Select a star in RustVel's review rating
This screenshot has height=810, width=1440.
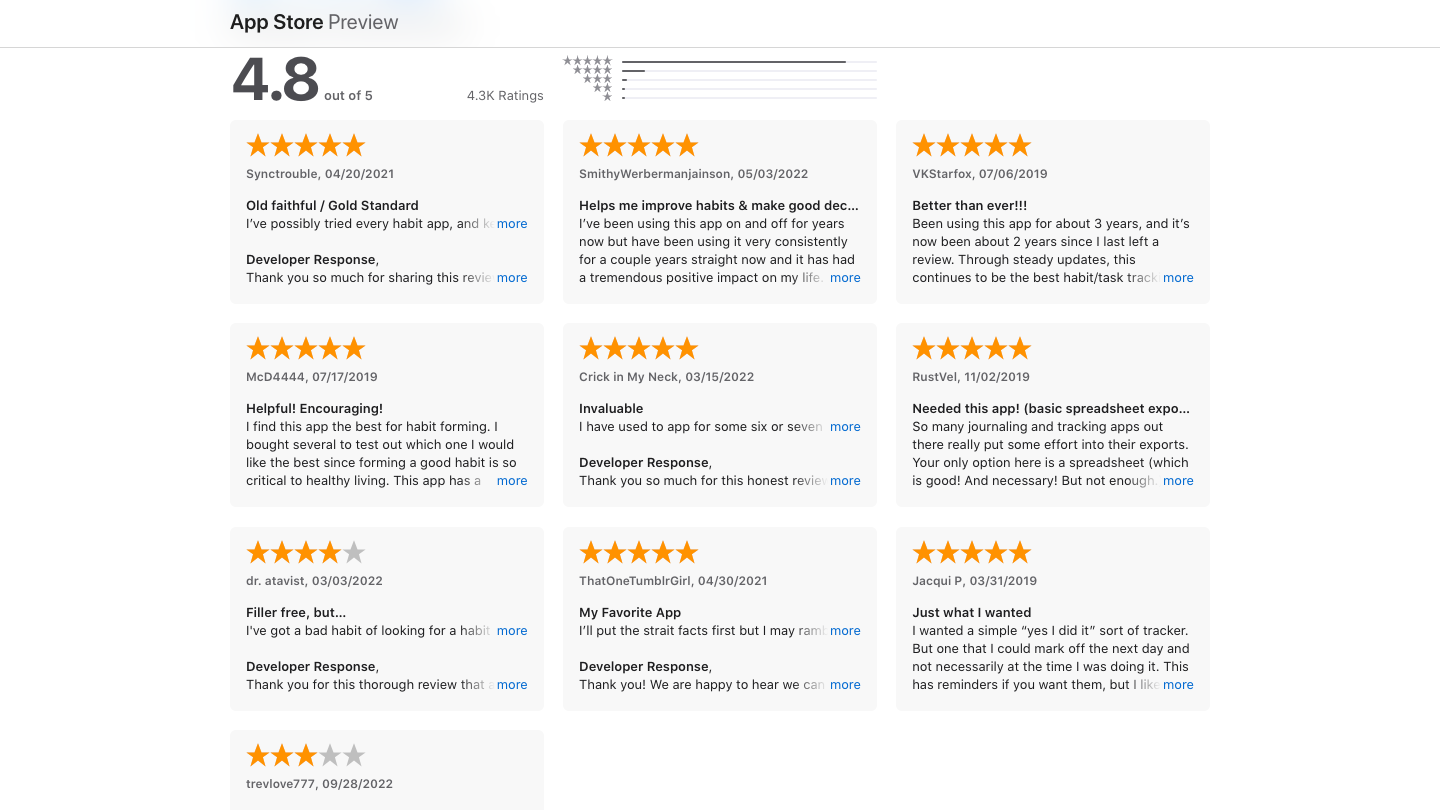click(x=947, y=347)
